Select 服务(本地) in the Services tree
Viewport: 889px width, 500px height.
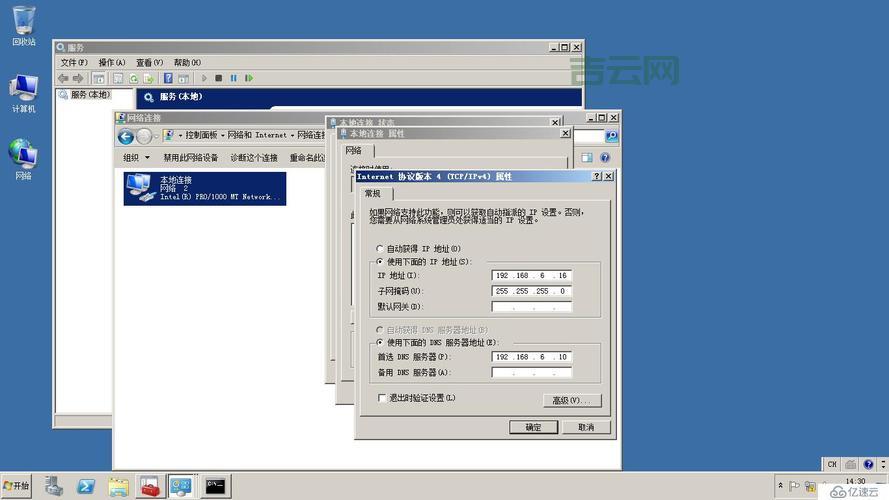coord(89,95)
